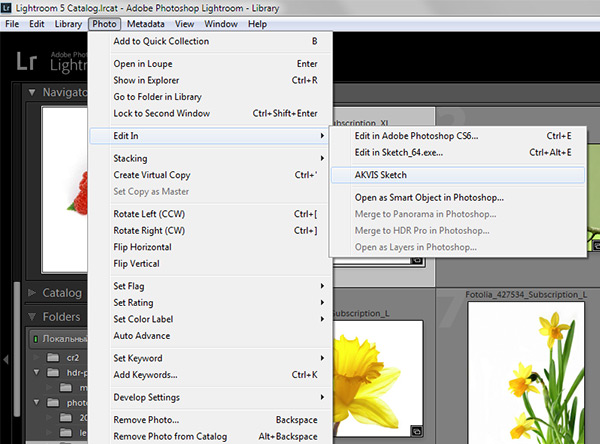600x444 pixels.
Task: Choose Flip Horizontal
Action: click(x=210, y=247)
